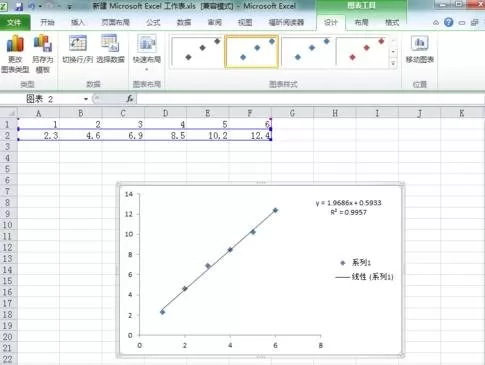Click the data point at x=3 on the chart
The height and width of the screenshot is (365, 485).
point(208,266)
